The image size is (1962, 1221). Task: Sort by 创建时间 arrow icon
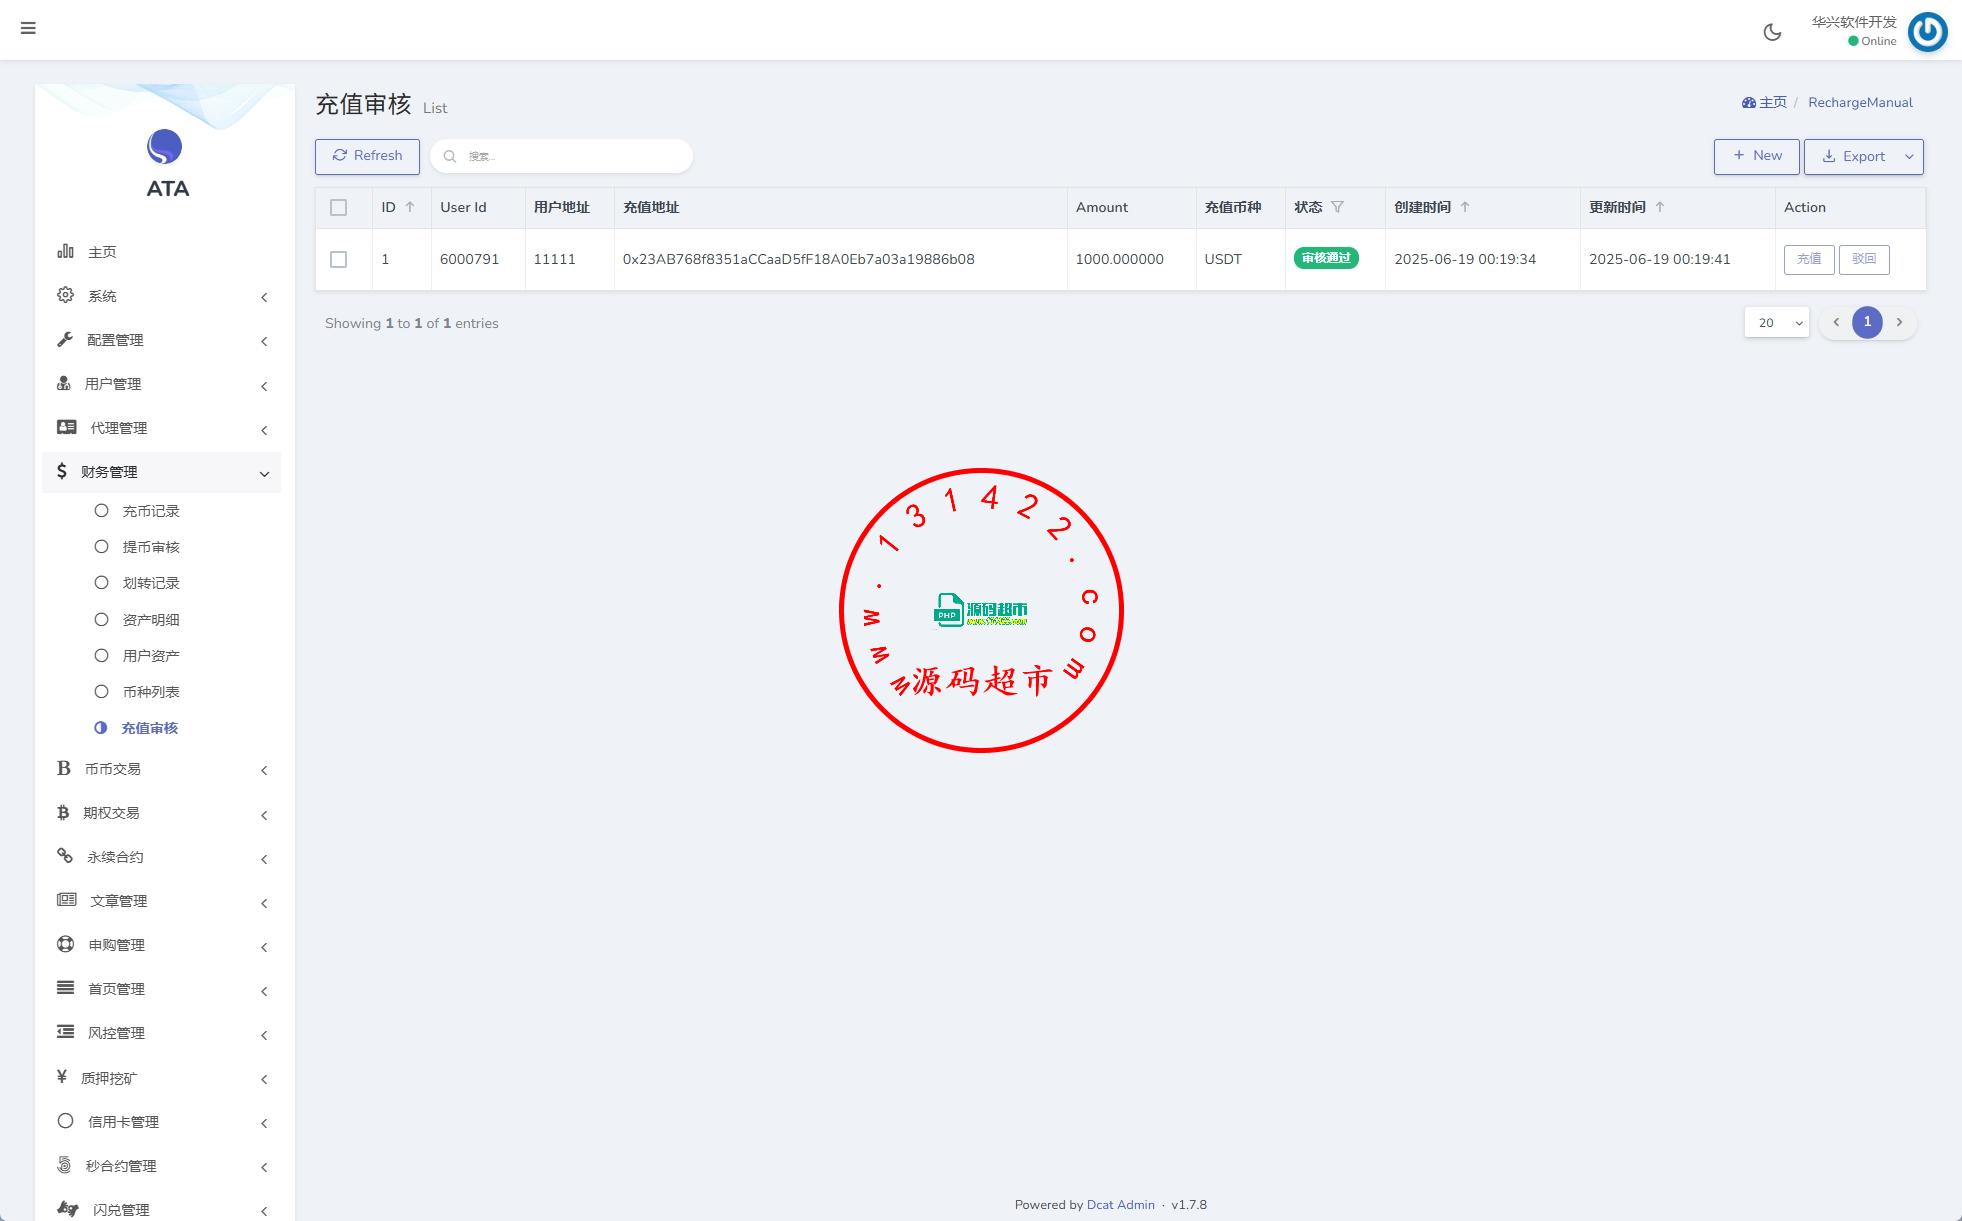1465,207
